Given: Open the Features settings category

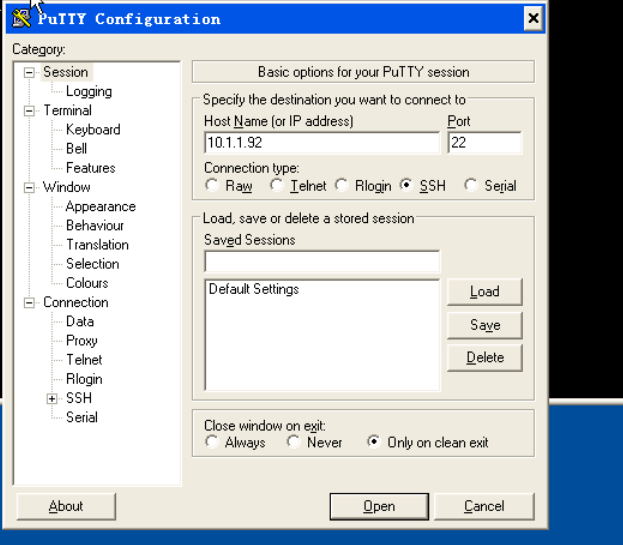Looking at the screenshot, I should (91, 168).
